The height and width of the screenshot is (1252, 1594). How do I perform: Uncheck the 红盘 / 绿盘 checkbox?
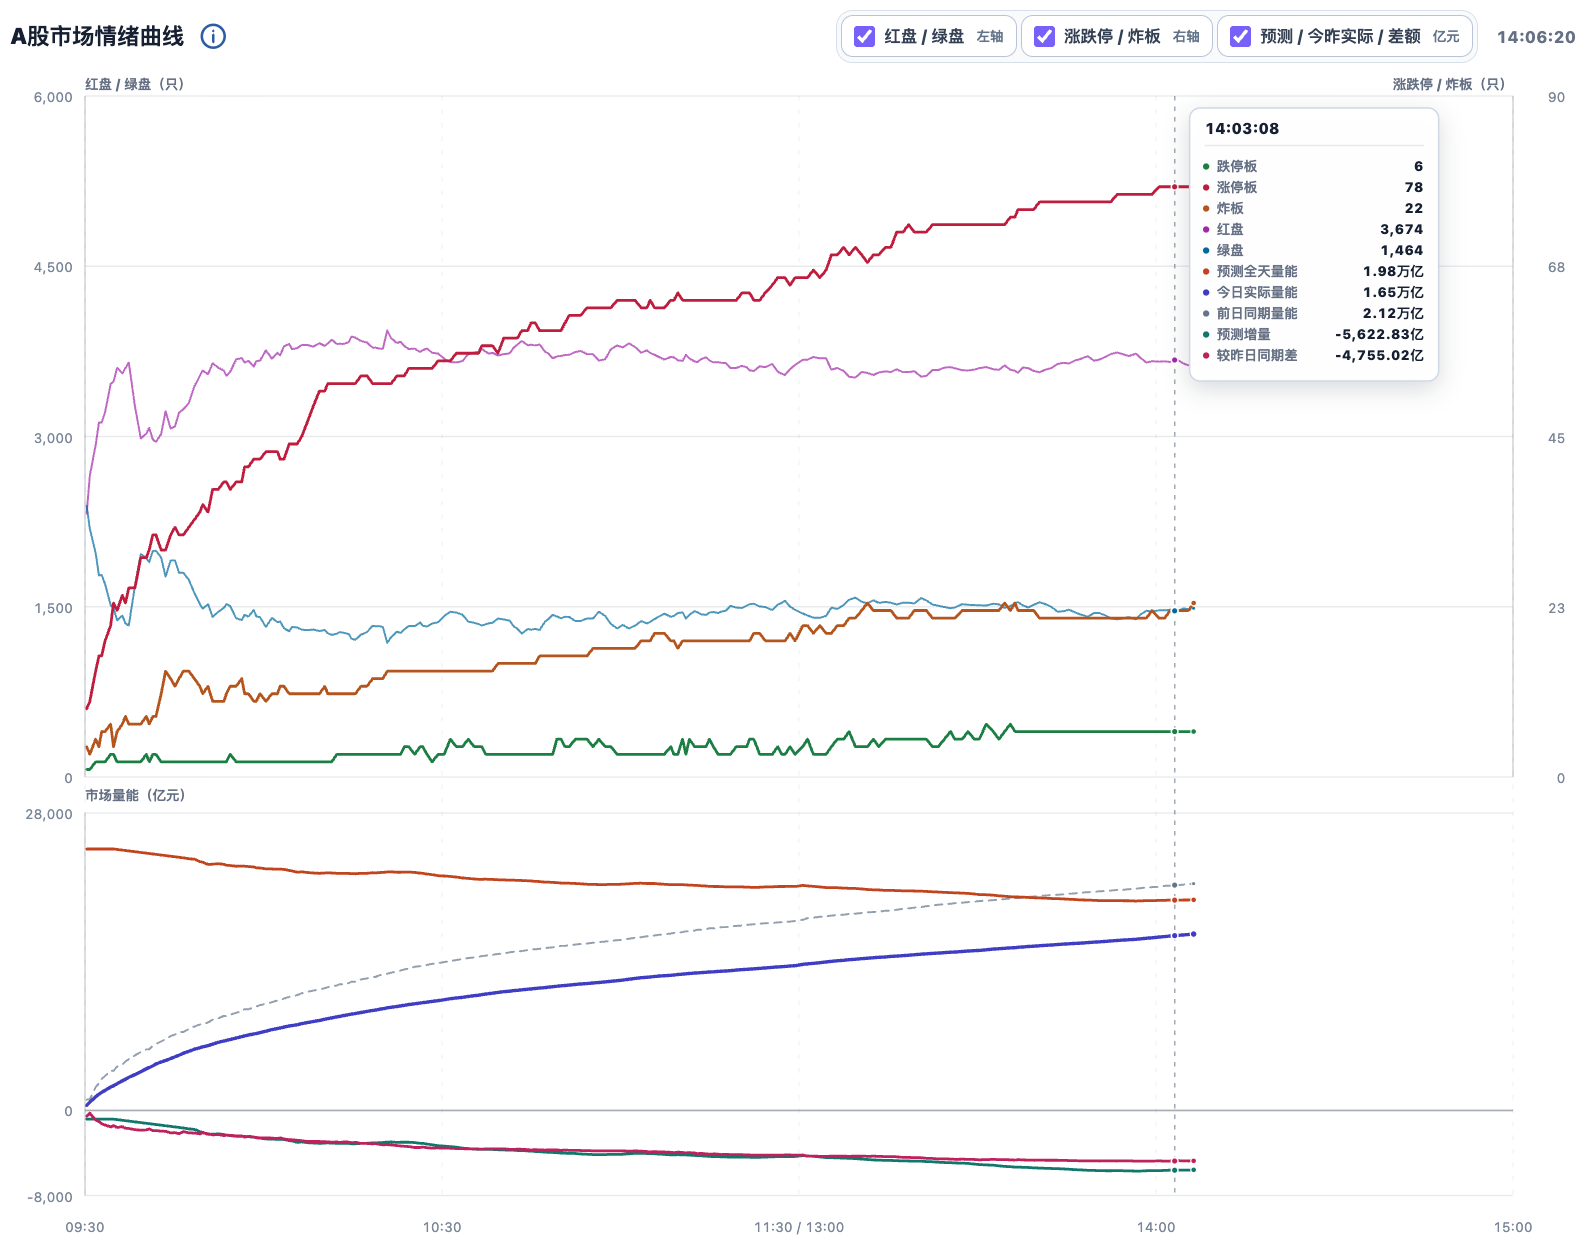click(864, 36)
